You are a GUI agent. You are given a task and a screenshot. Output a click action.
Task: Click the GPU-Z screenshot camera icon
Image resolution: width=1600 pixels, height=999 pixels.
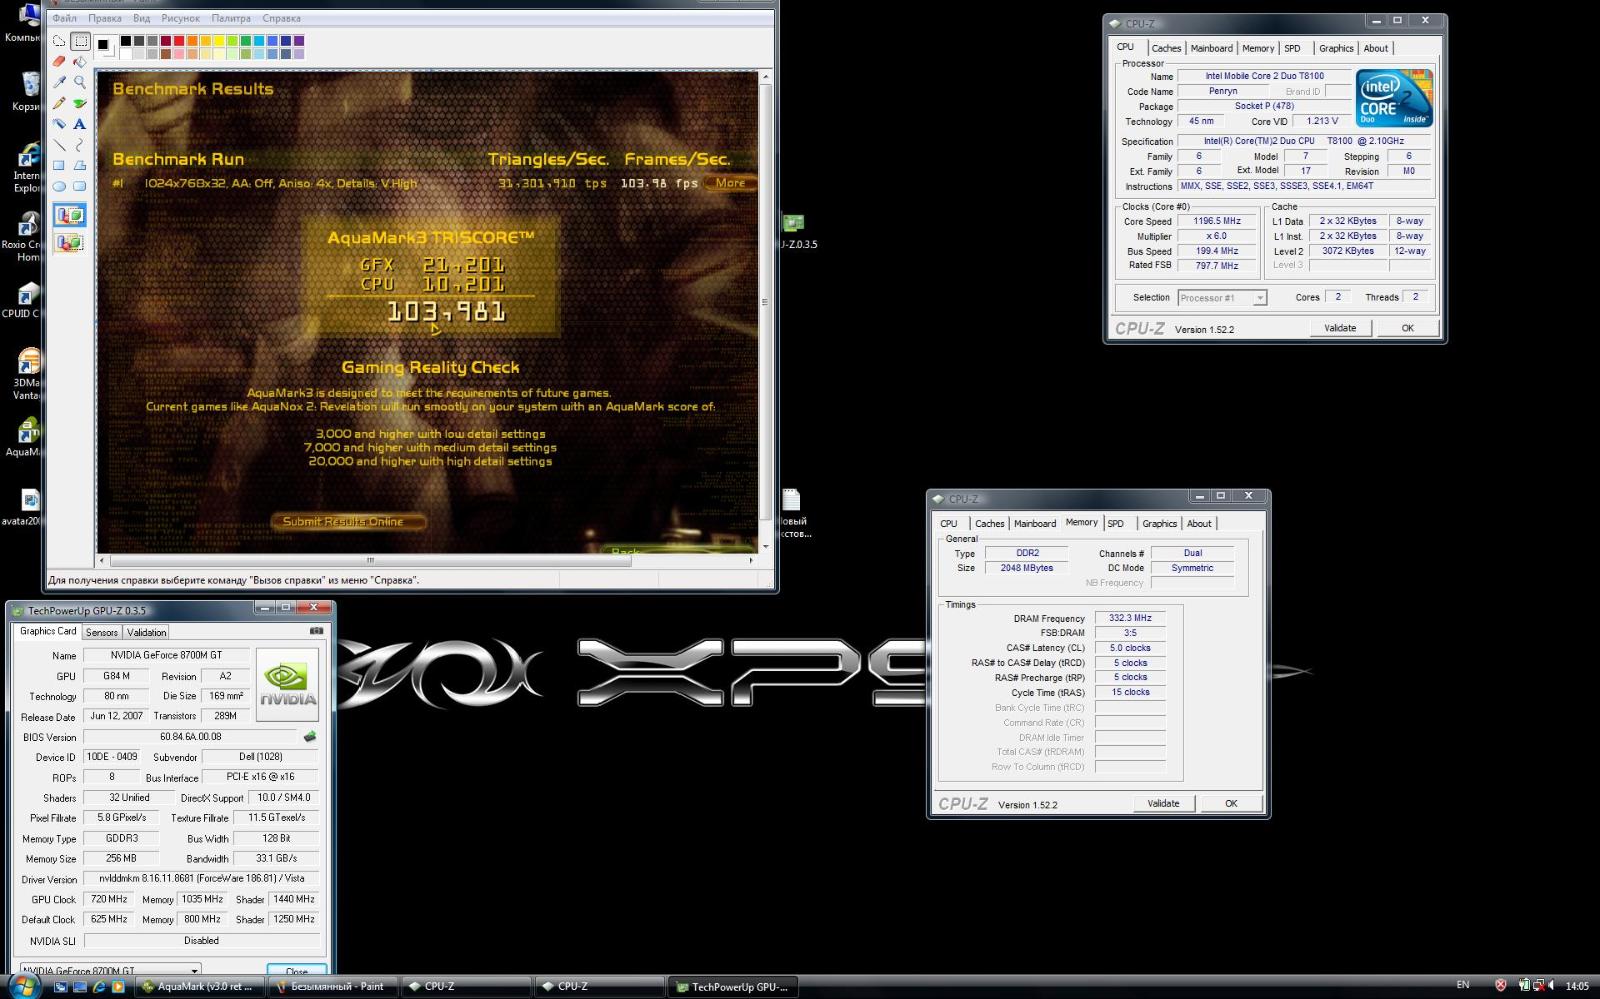[x=316, y=631]
